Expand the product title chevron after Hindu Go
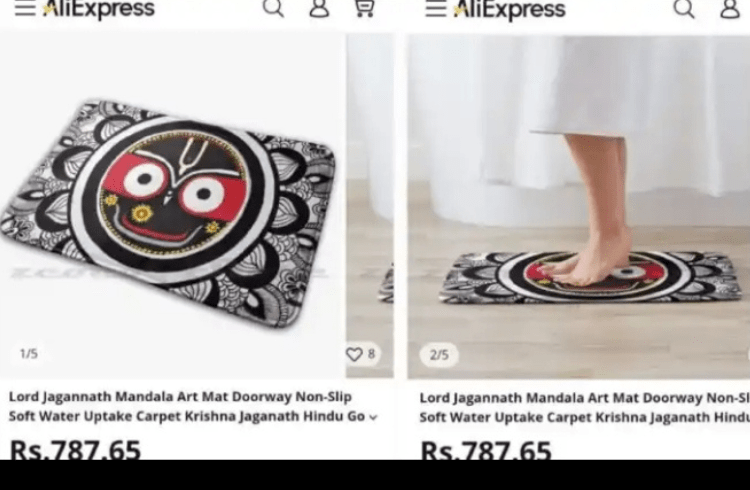The width and height of the screenshot is (750, 490). (374, 417)
